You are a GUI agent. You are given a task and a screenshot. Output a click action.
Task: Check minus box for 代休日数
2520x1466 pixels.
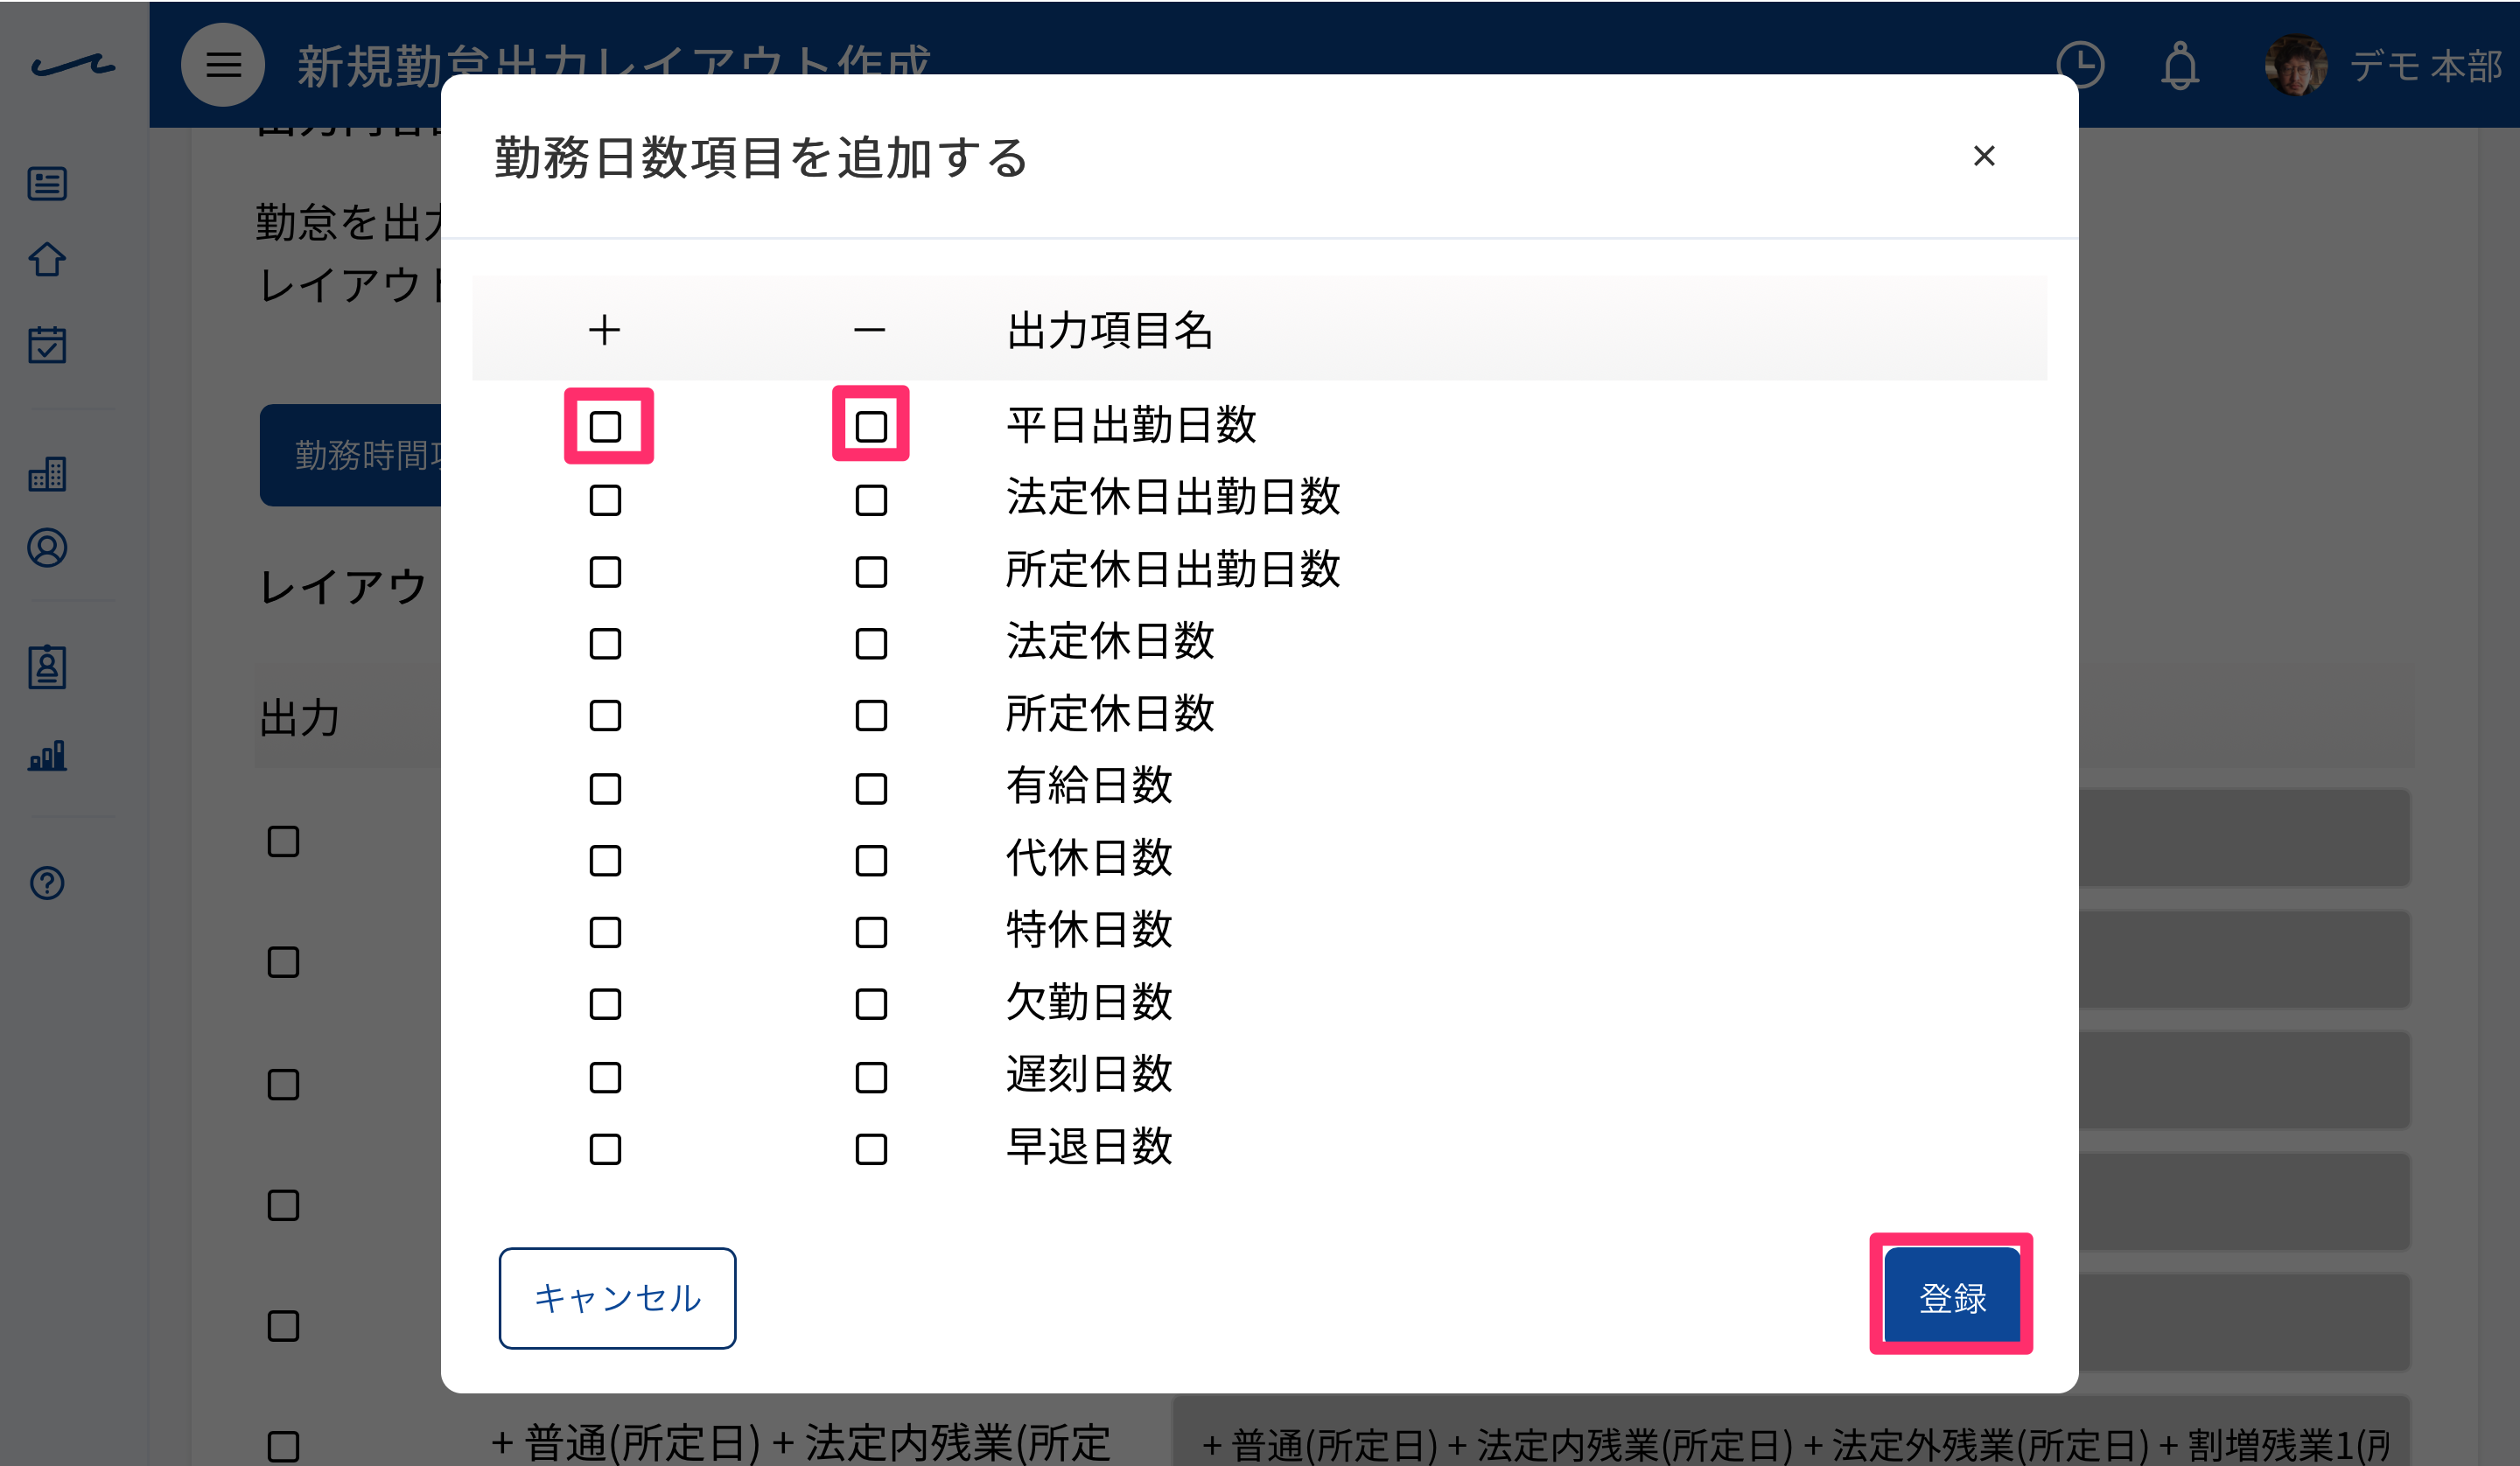pyautogui.click(x=871, y=861)
